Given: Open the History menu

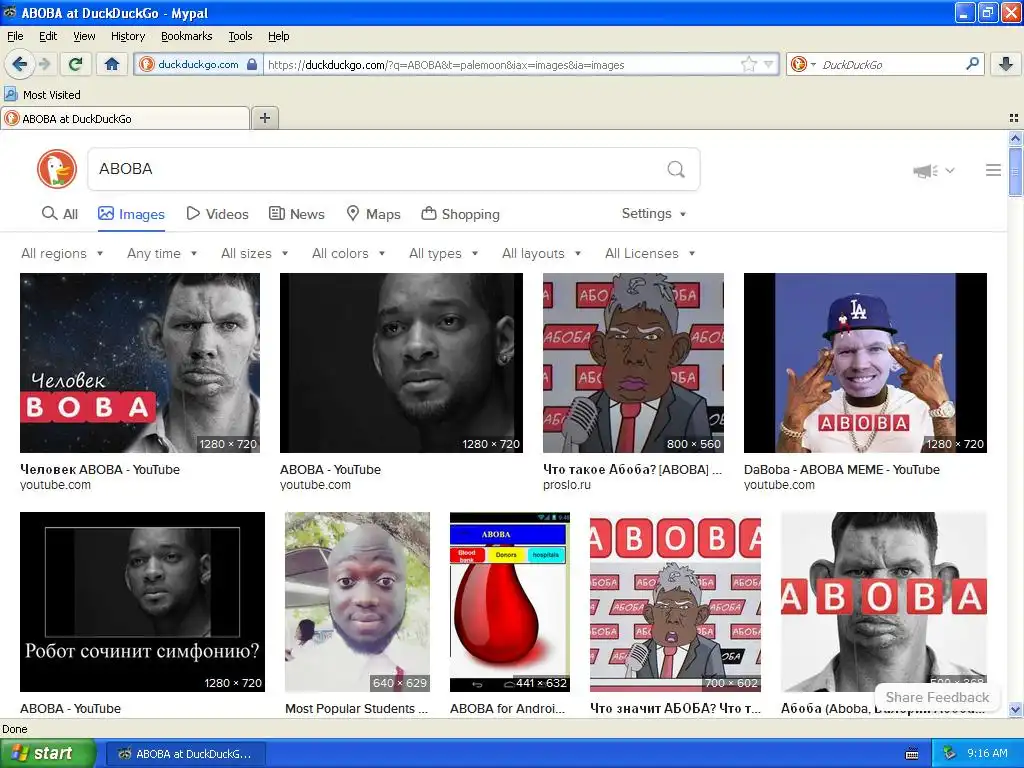Looking at the screenshot, I should click(127, 36).
